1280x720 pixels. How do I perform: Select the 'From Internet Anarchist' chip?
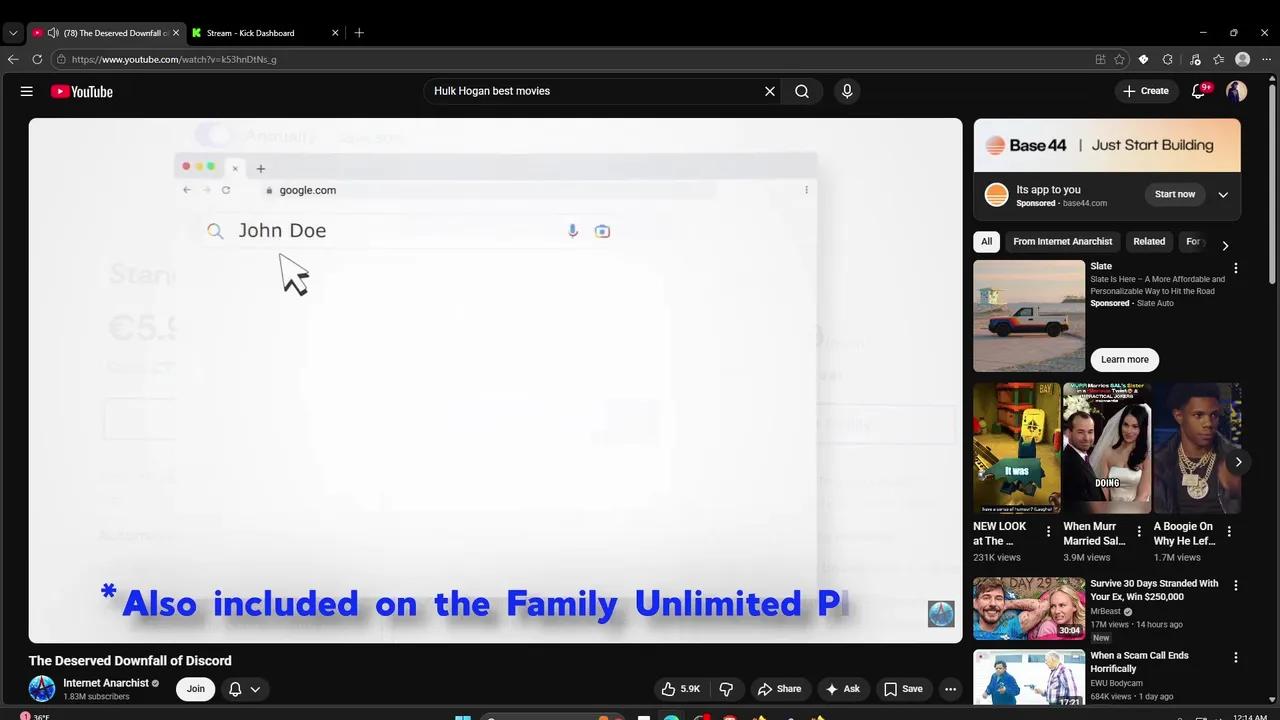point(1062,241)
